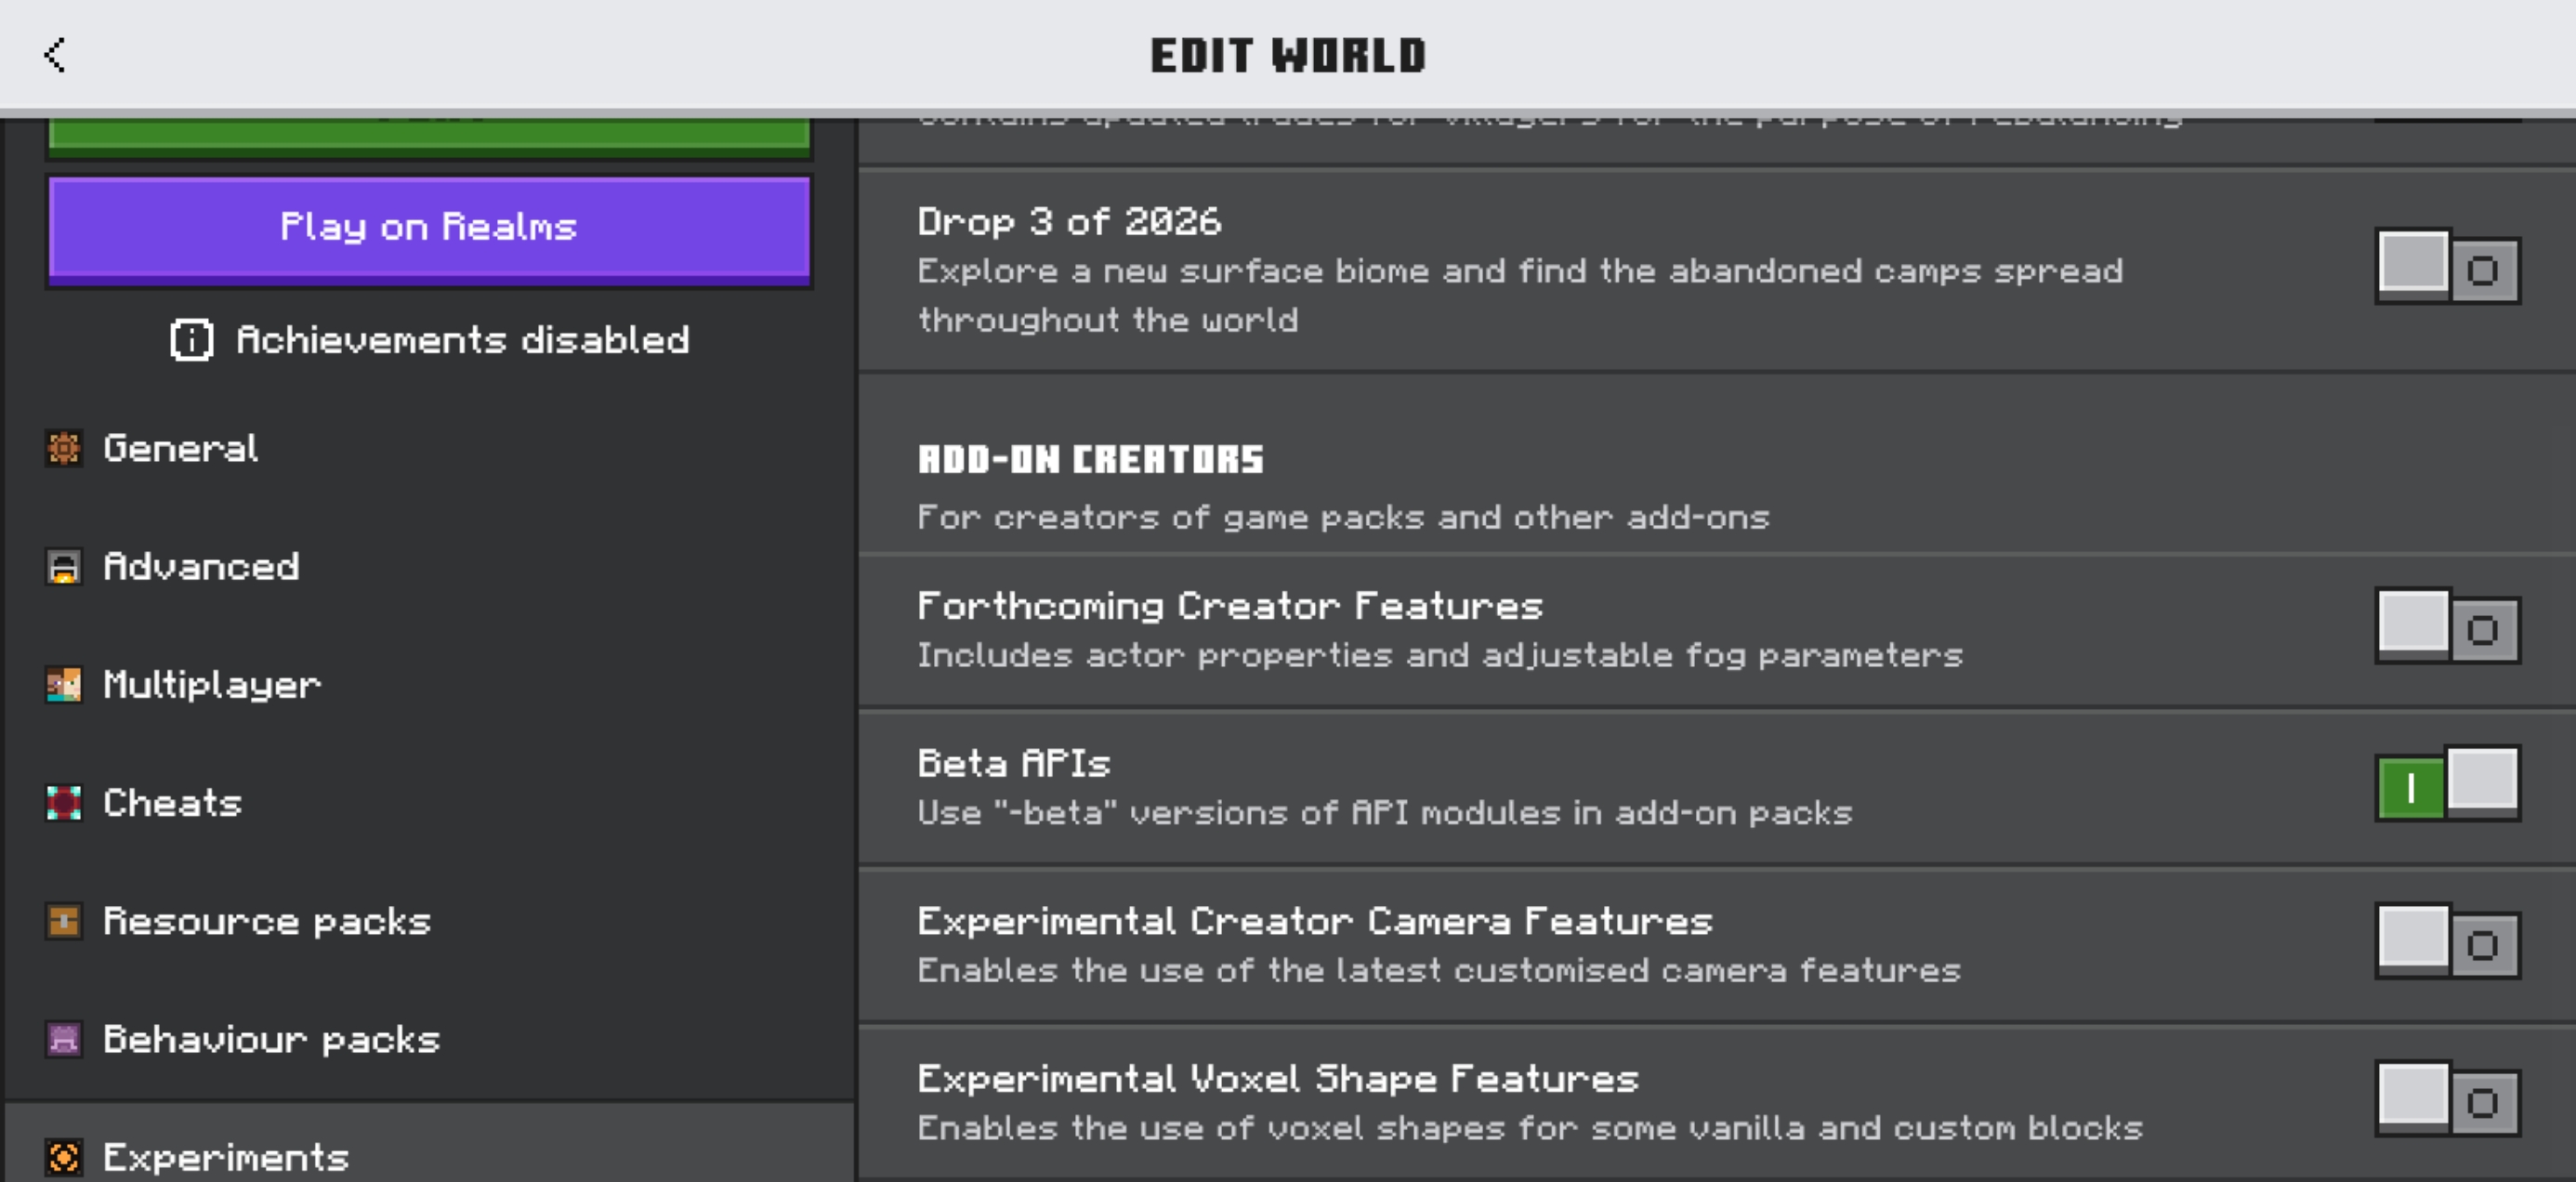
Task: Click 'Includes actor properties' description text
Action: point(1440,655)
